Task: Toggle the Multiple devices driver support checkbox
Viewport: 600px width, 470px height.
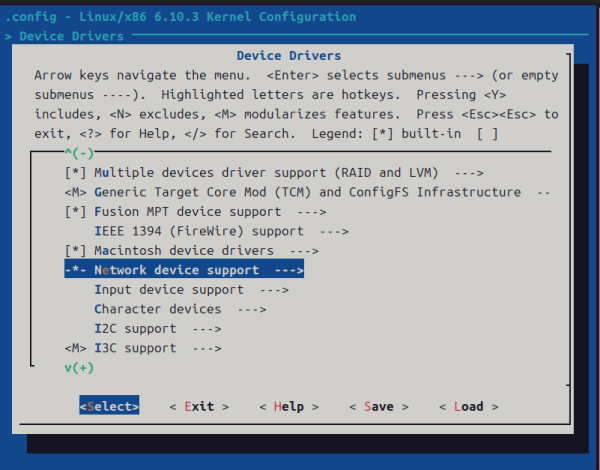Action: coord(75,173)
